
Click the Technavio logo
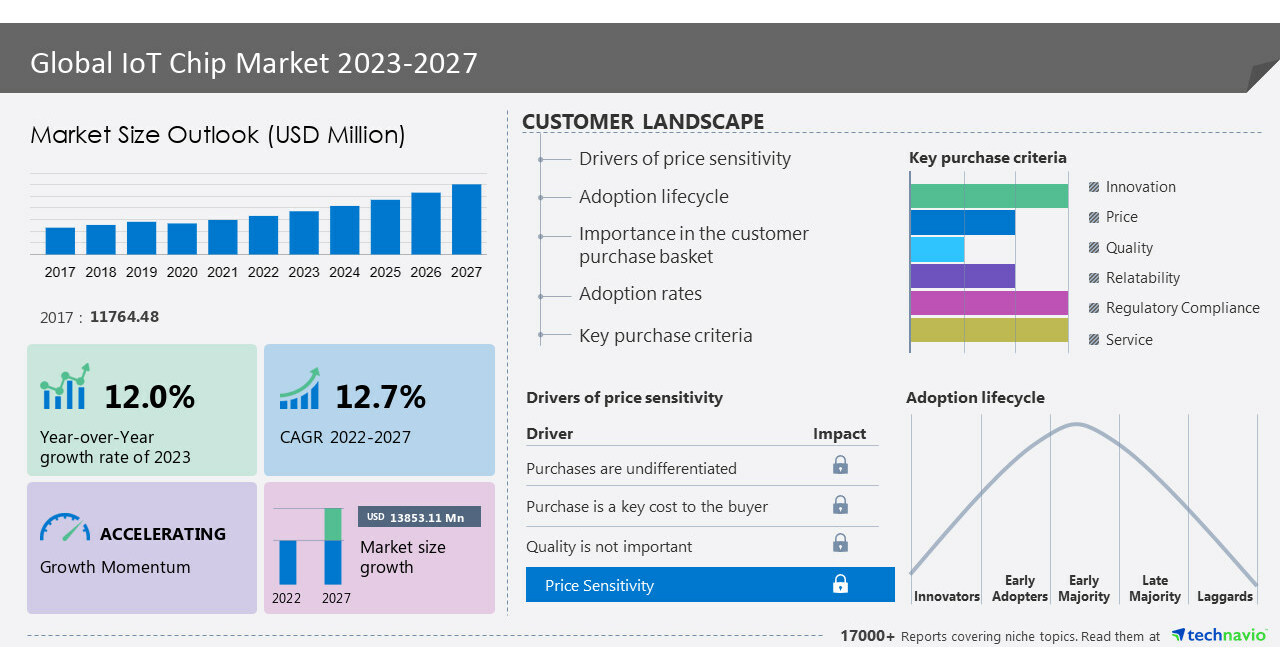pyautogui.click(x=1220, y=634)
